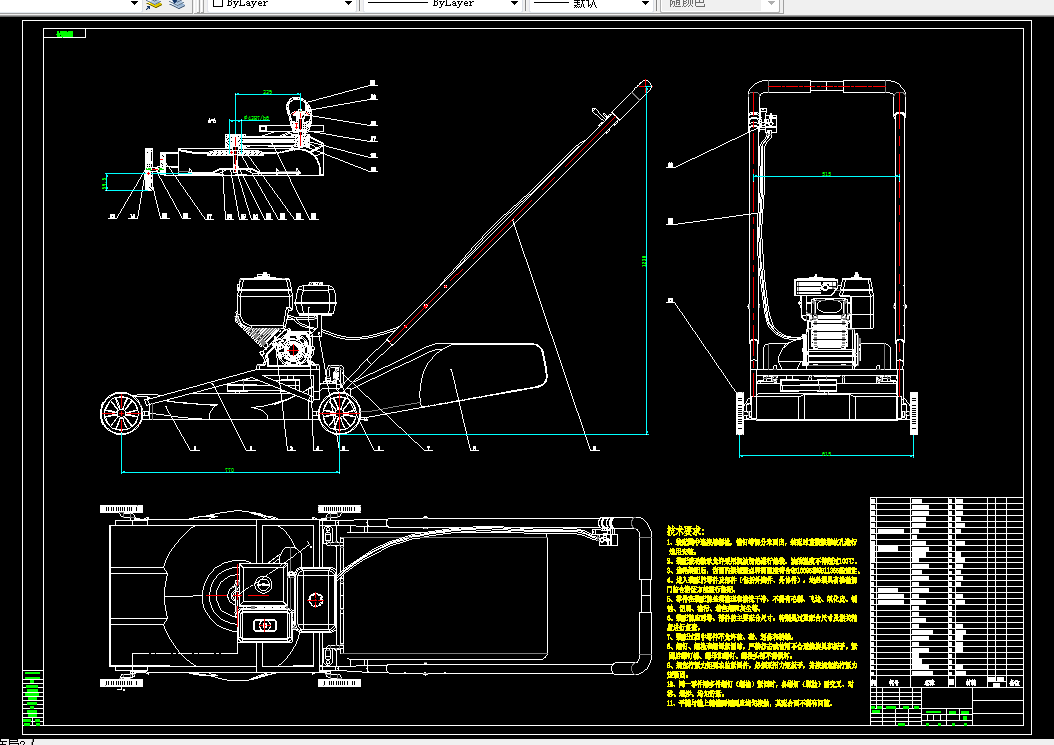
Task: Select the rear wheel in side view
Action: point(339,413)
